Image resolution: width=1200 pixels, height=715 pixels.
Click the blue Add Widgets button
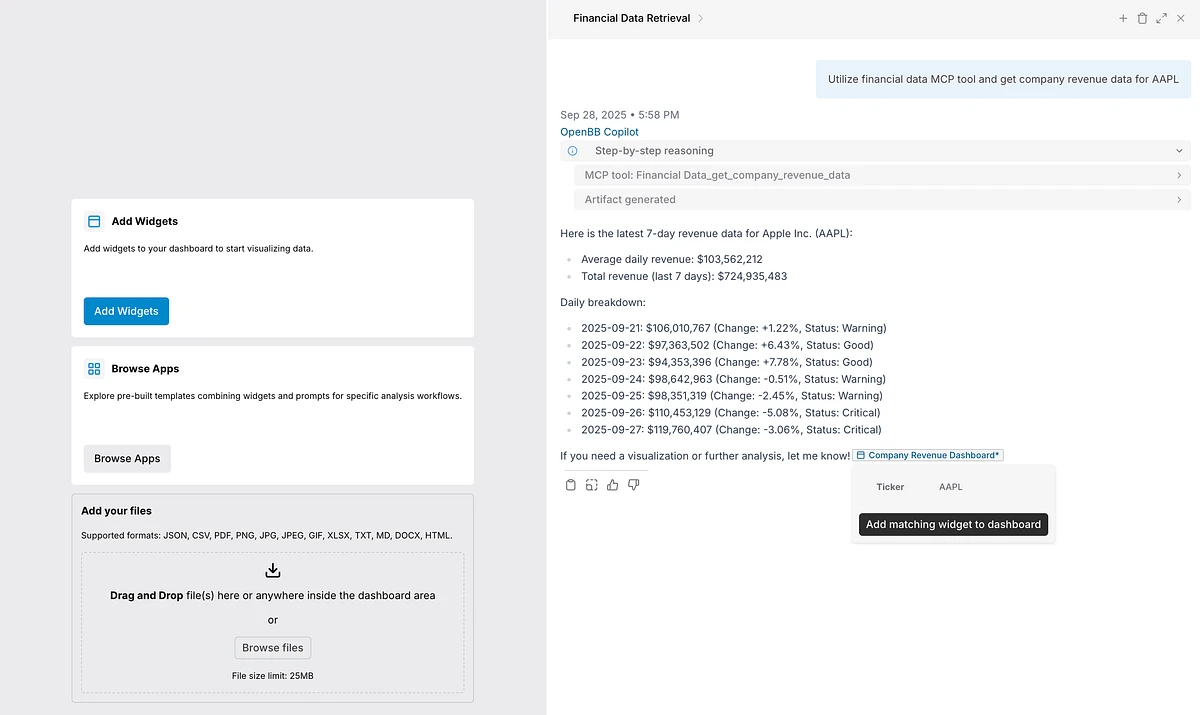(x=126, y=311)
